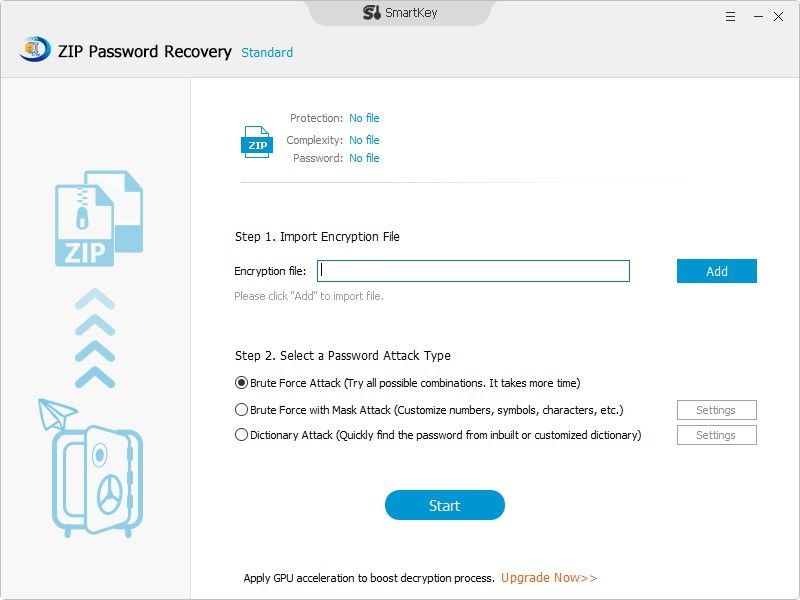Image resolution: width=800 pixels, height=600 pixels.
Task: Open Settings for Dictionary Attack
Action: 716,435
